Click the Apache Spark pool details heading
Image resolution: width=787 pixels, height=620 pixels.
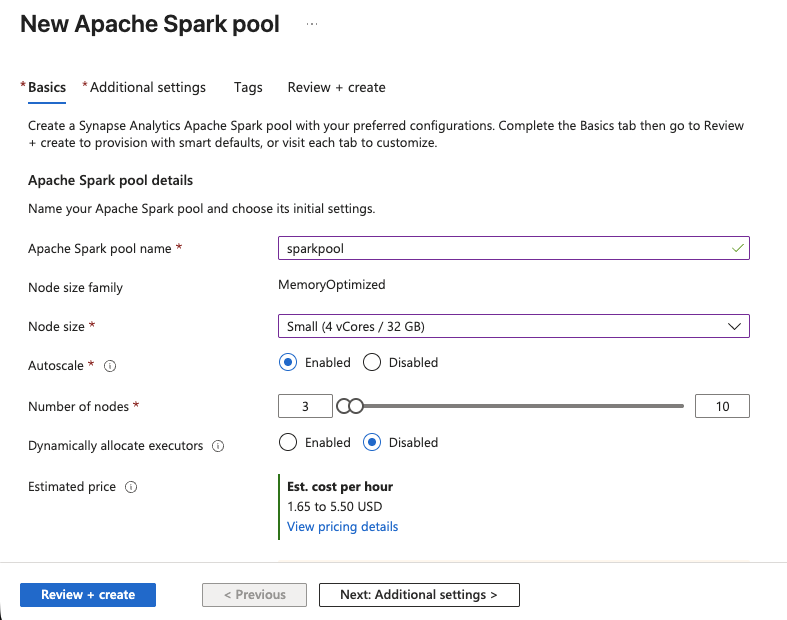(x=110, y=180)
